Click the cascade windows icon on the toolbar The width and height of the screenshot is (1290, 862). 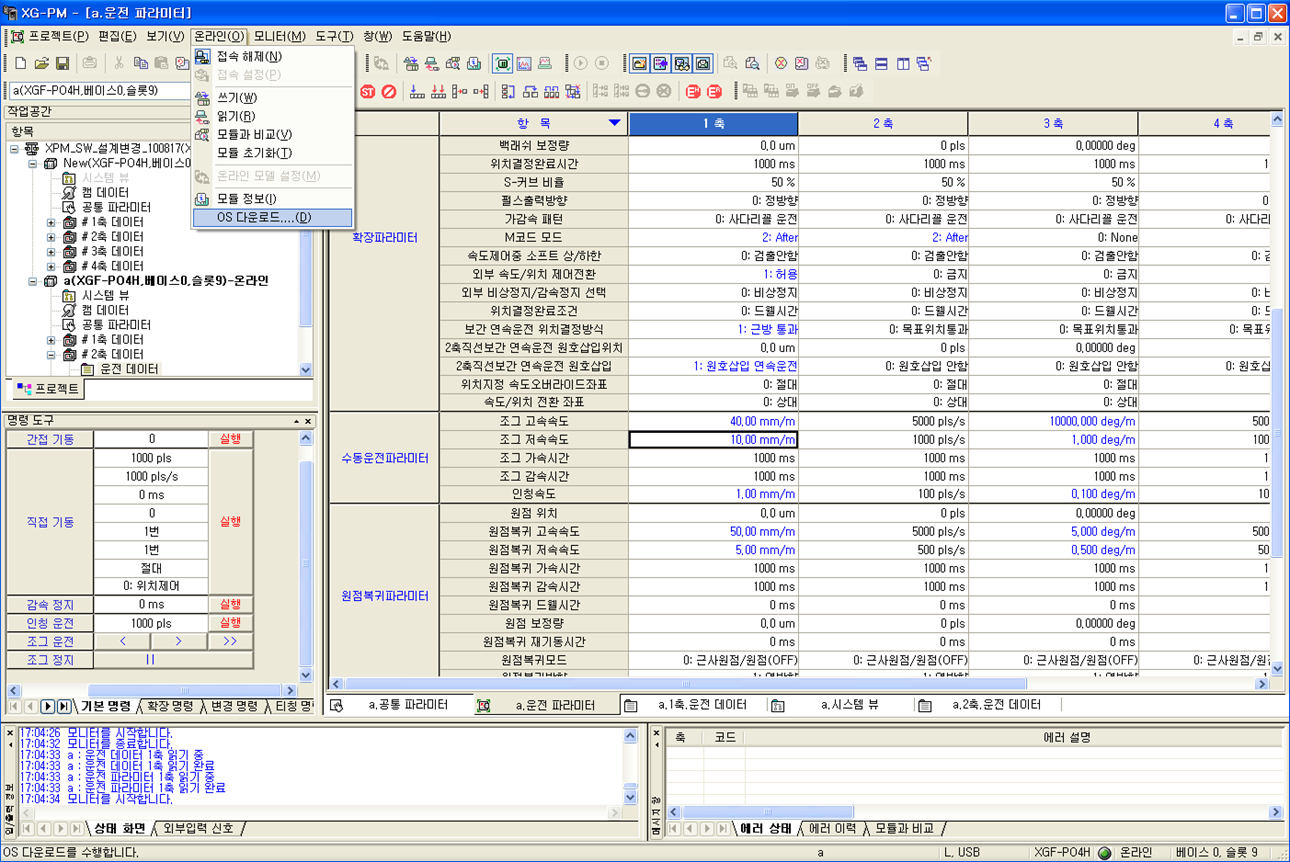point(860,65)
